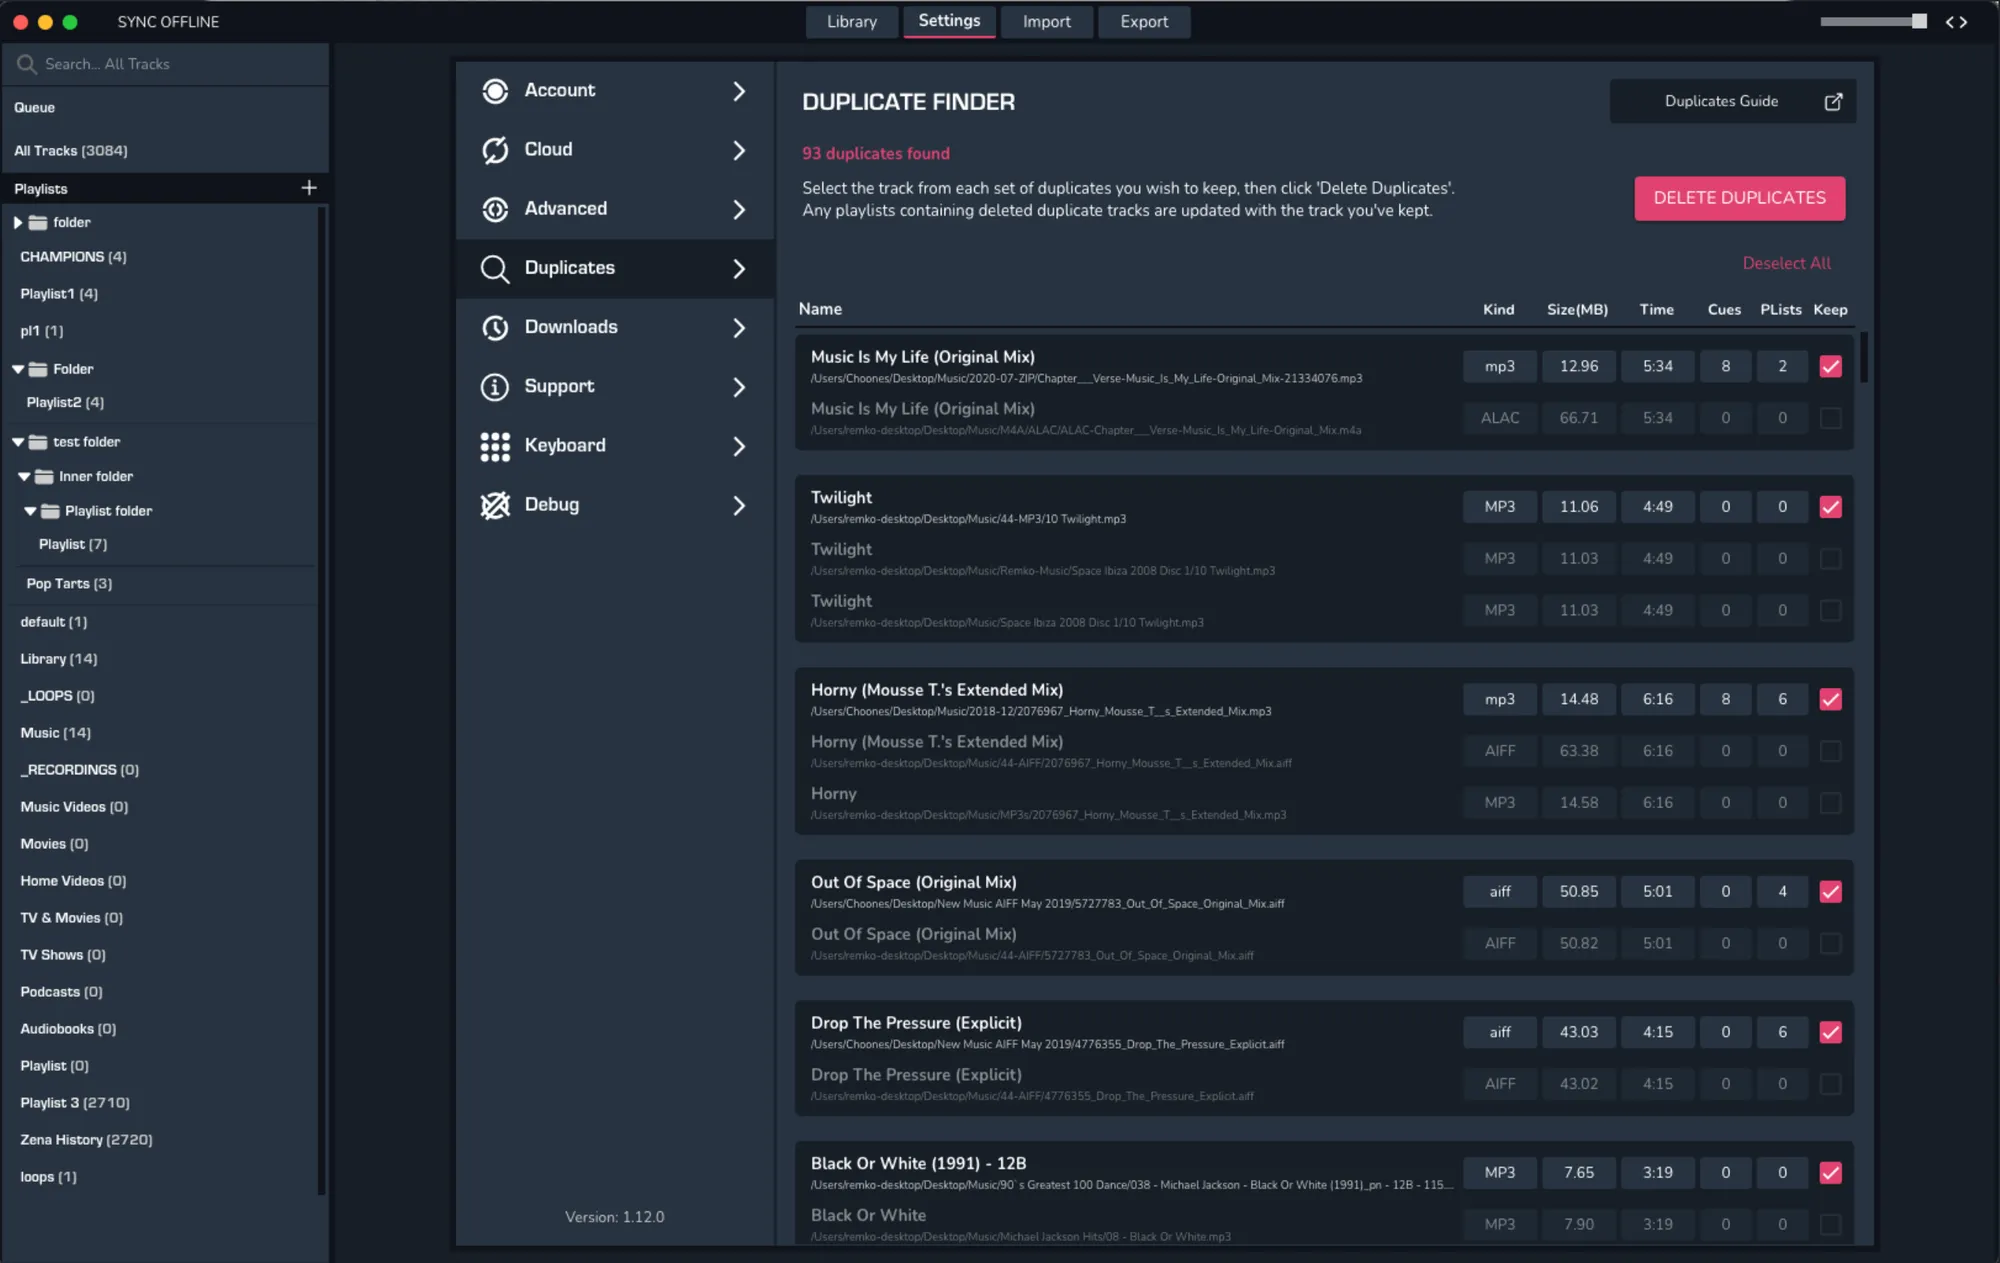
Task: Click the Keyboard grid icon
Action: 495,446
